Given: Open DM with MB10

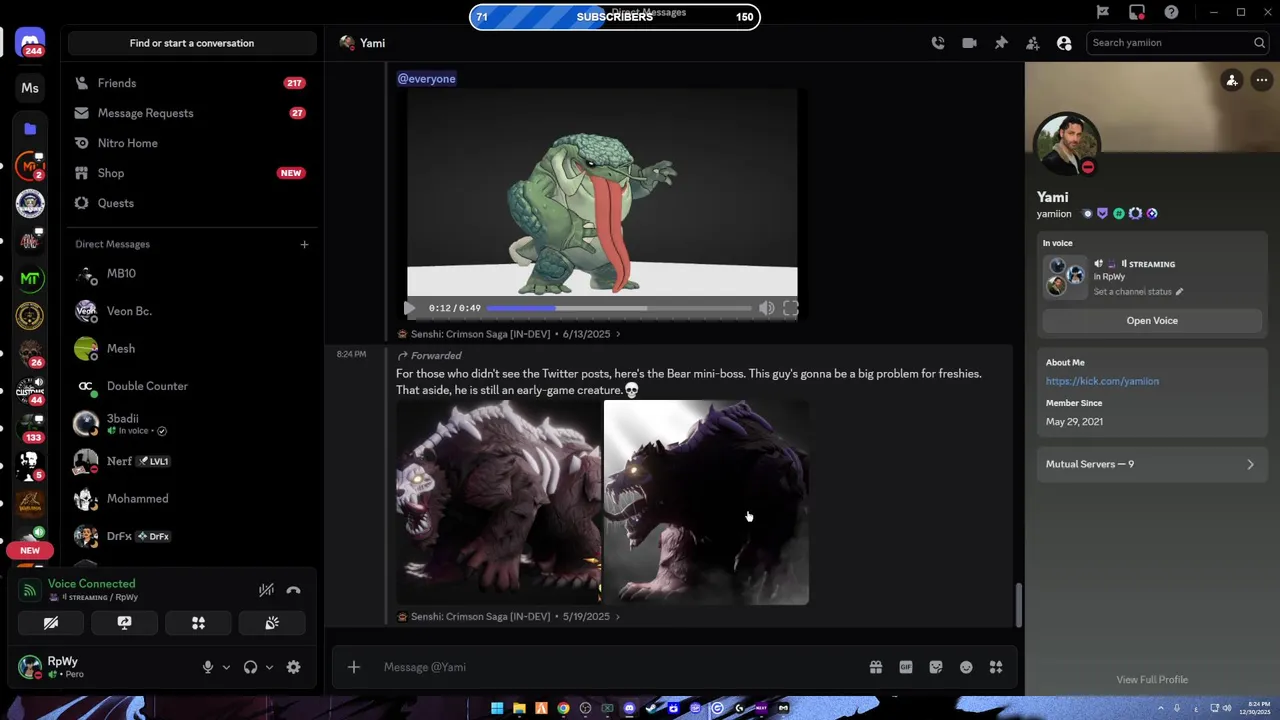Looking at the screenshot, I should [x=192, y=273].
